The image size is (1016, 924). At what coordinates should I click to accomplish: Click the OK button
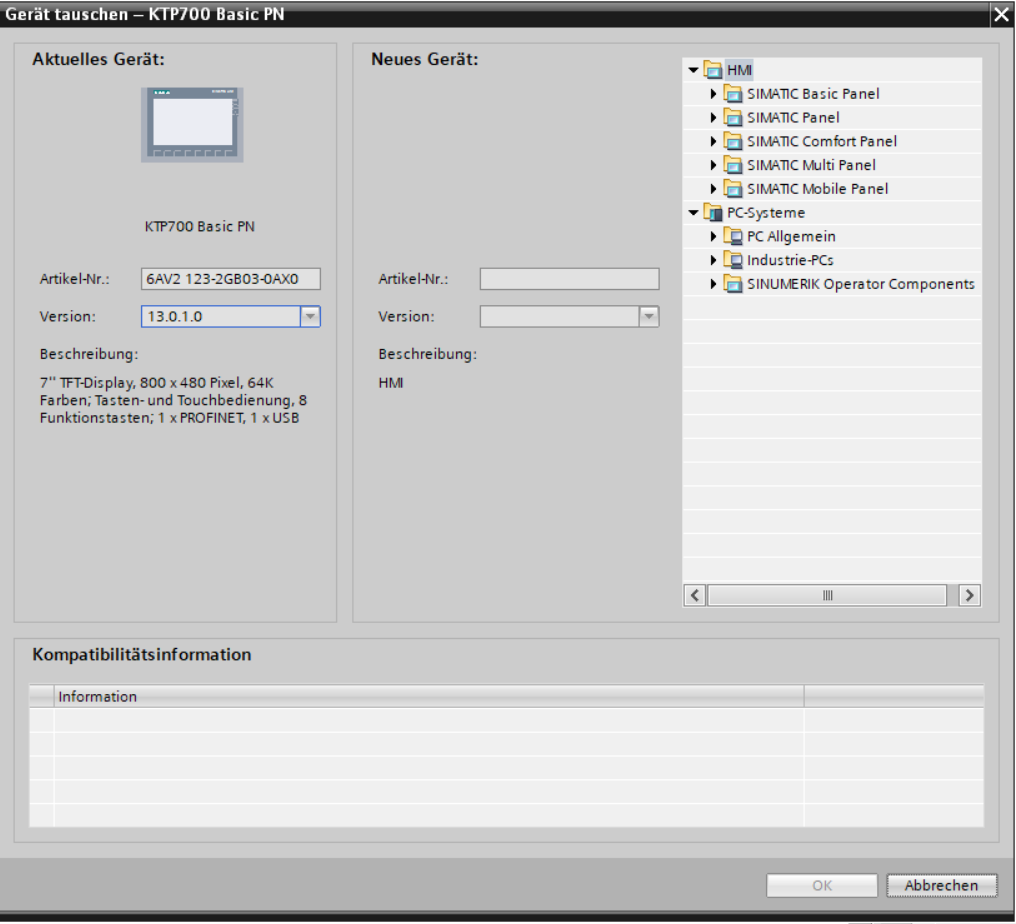[822, 886]
